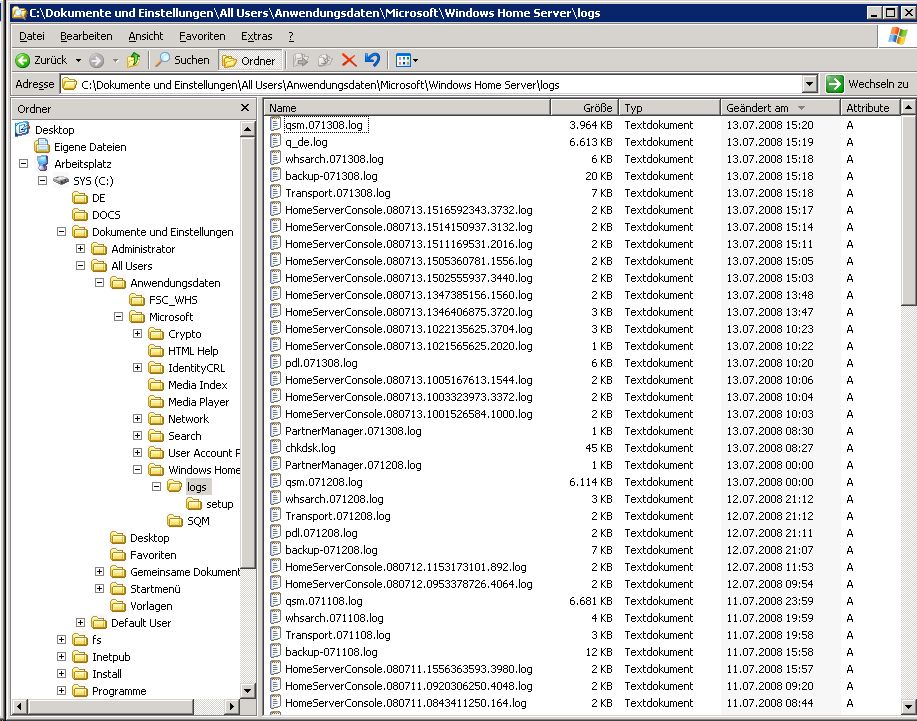Viewport: 917px width, 721px height.
Task: Click folder tree horizontal scrollbar right arrow
Action: pos(232,706)
